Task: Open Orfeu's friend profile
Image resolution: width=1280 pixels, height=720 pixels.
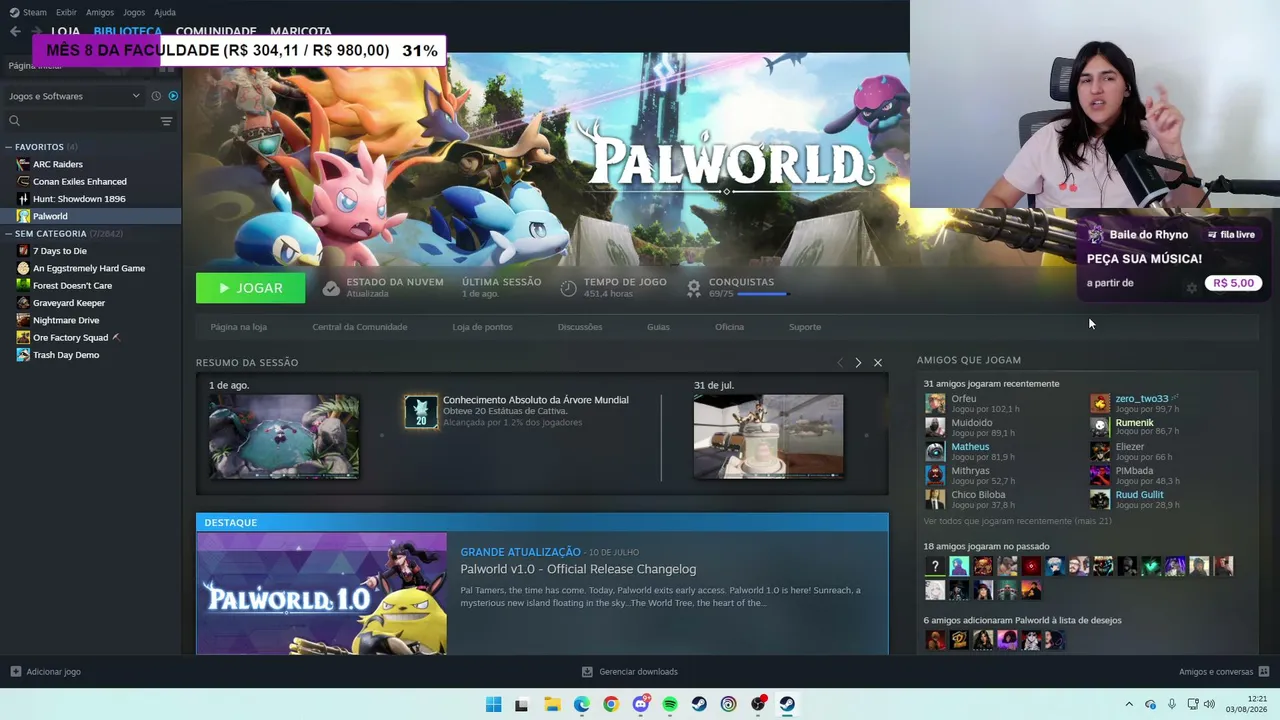Action: click(964, 399)
